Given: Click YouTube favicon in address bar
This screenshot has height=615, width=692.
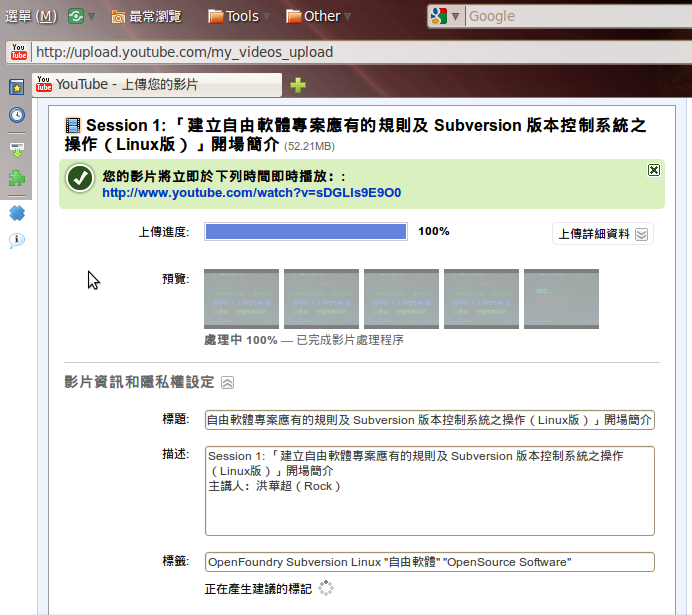Looking at the screenshot, I should 19,52.
